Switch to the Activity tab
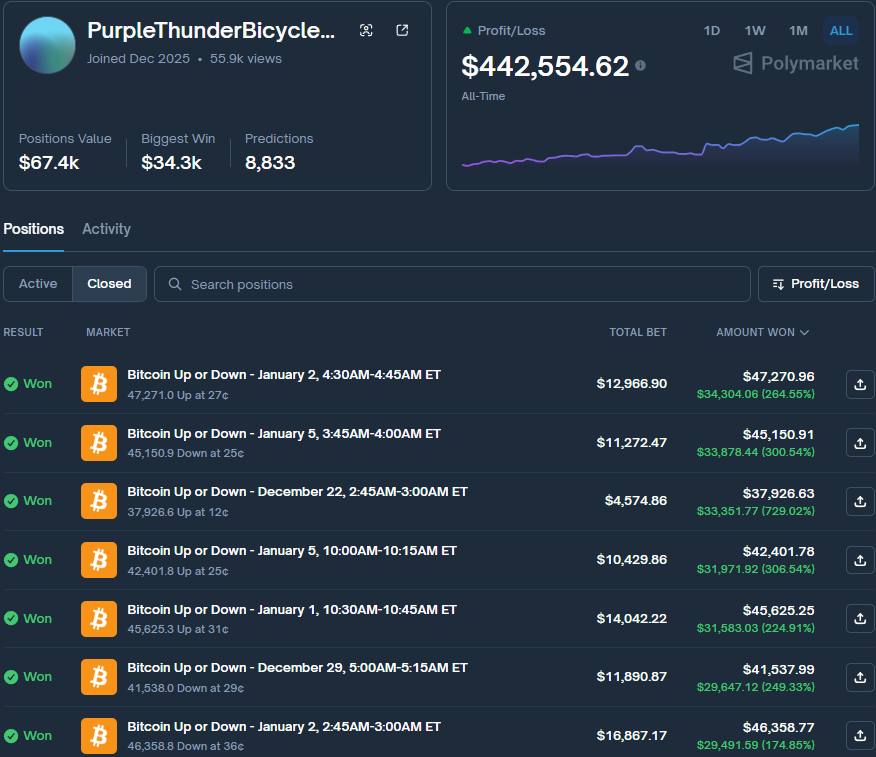 pyautogui.click(x=106, y=229)
